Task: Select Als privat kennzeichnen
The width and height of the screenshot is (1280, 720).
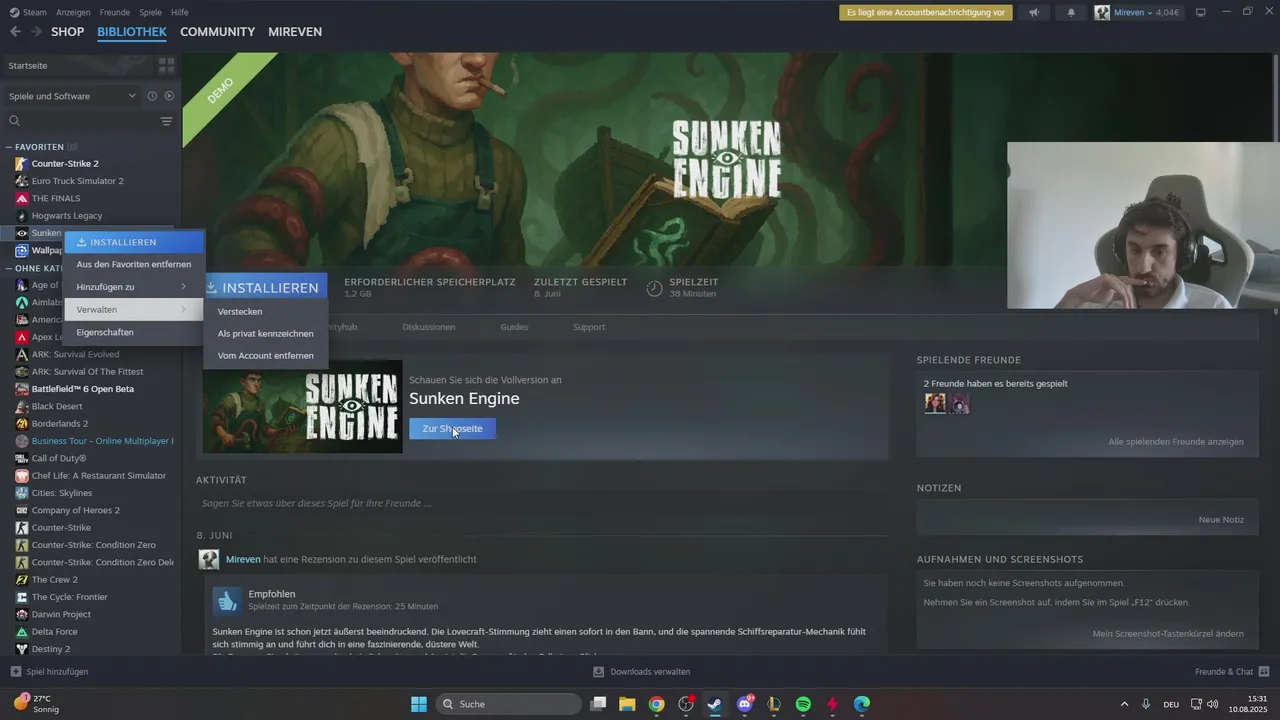Action: click(x=266, y=333)
